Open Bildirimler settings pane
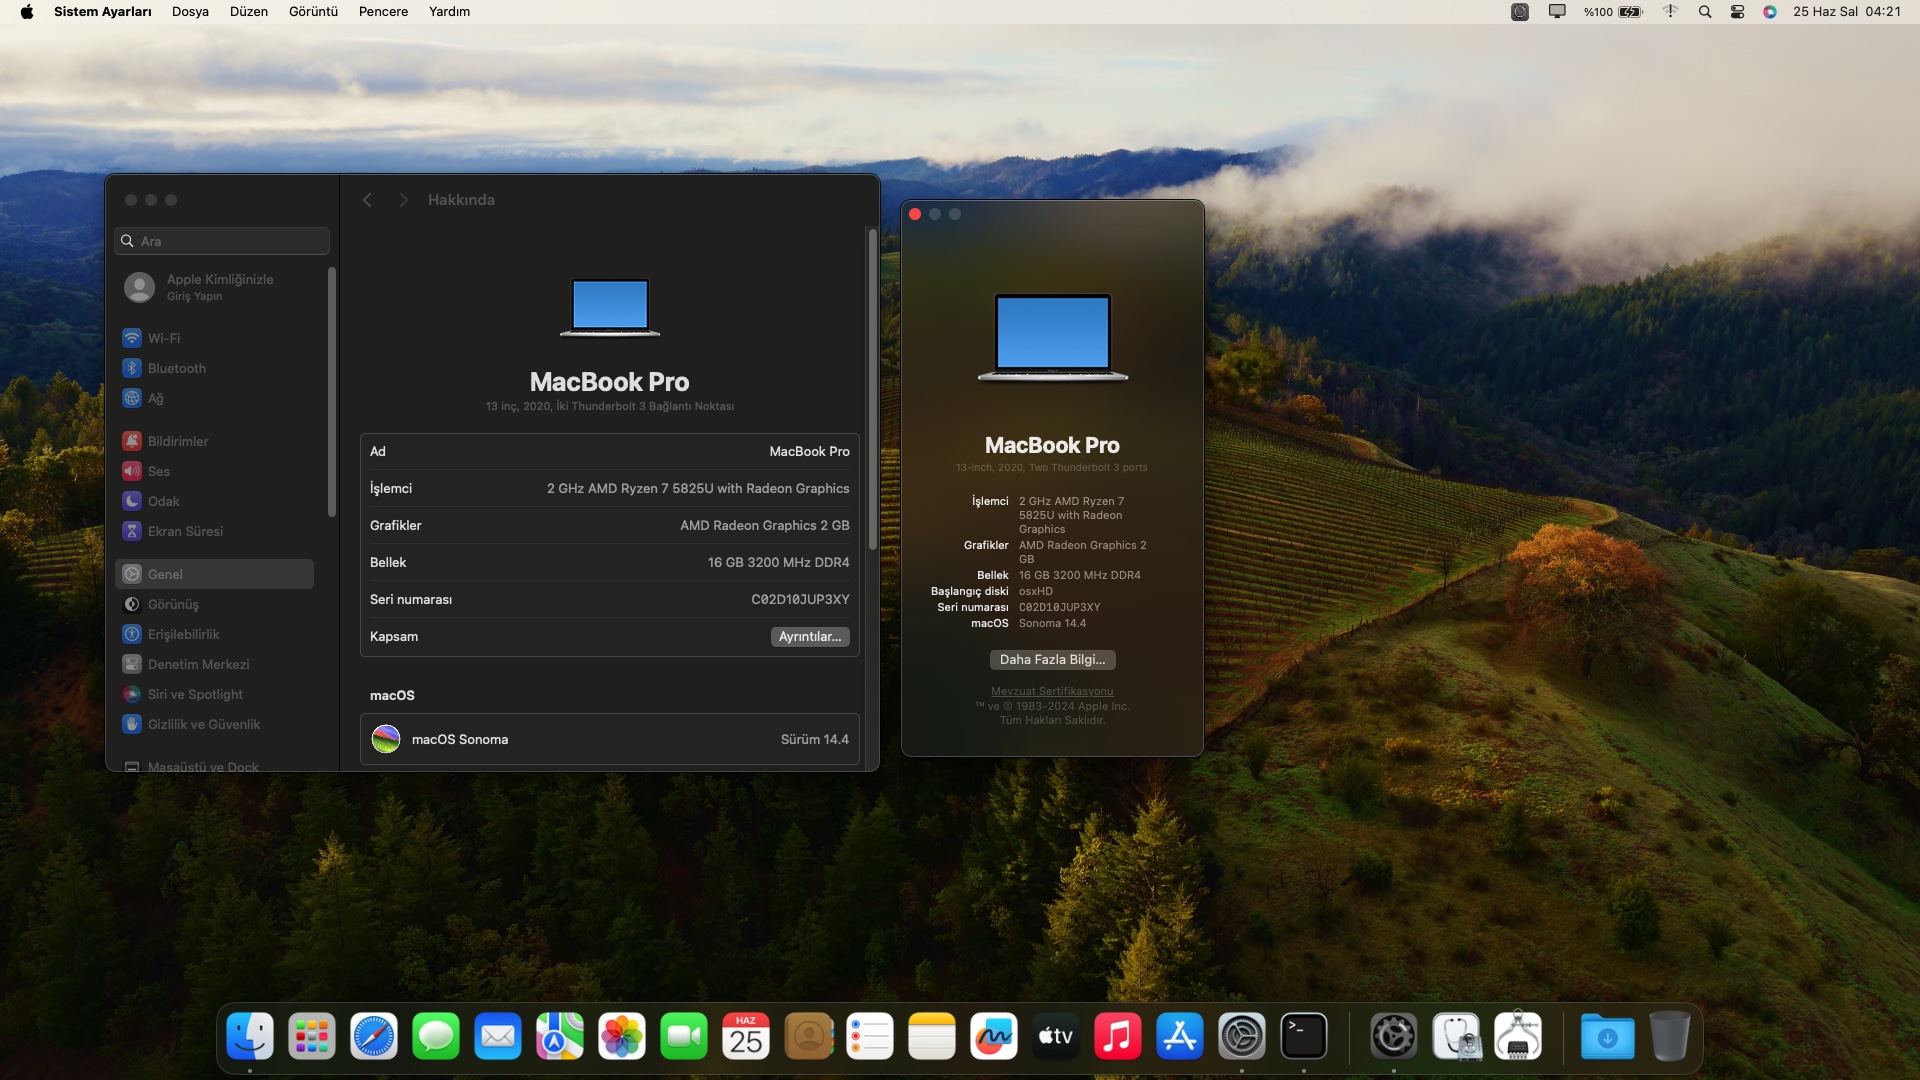The width and height of the screenshot is (1920, 1080). [177, 441]
